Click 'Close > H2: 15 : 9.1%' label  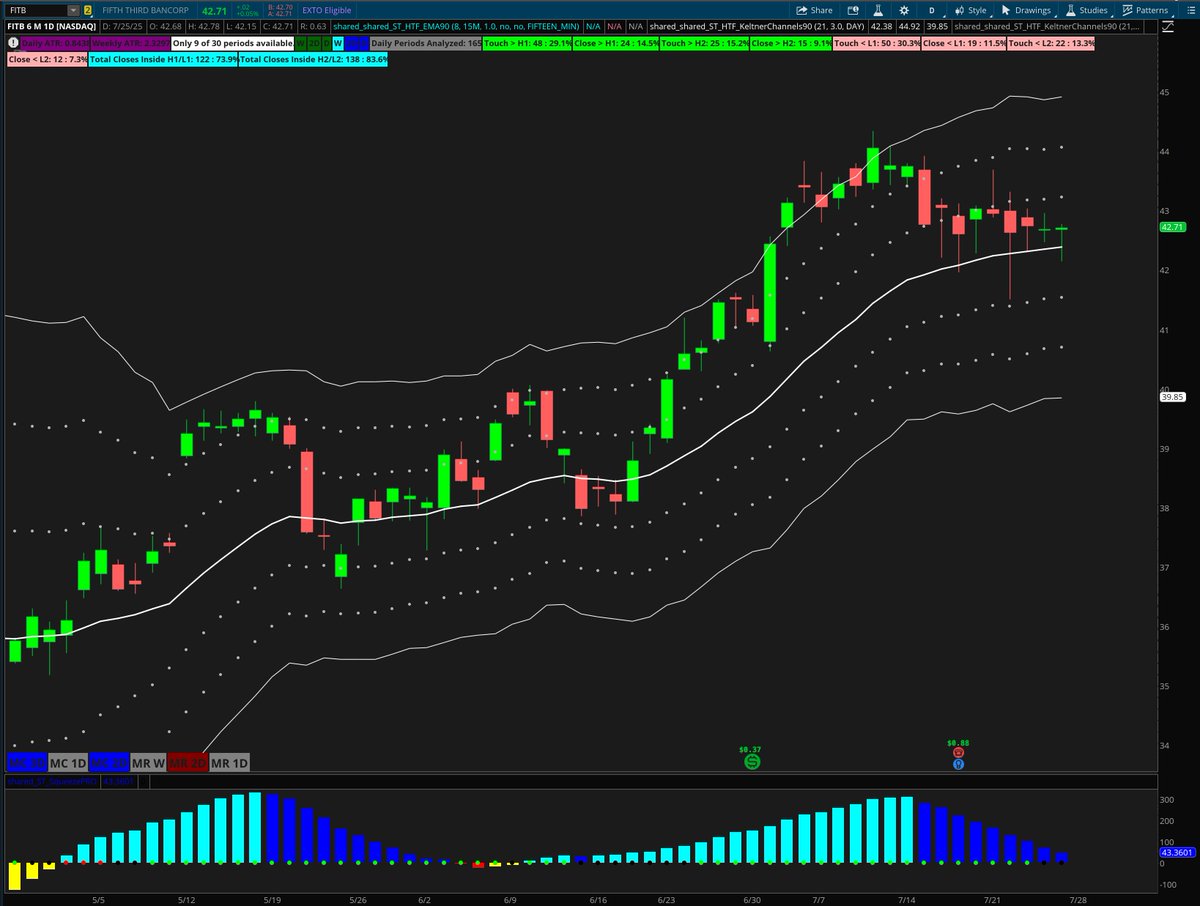click(x=791, y=43)
